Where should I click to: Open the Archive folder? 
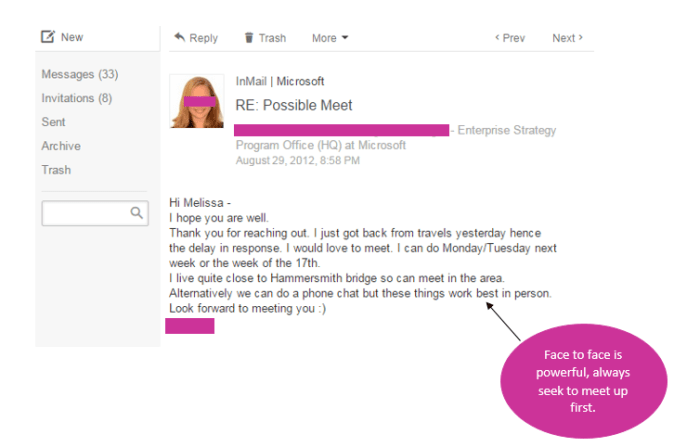[61, 146]
